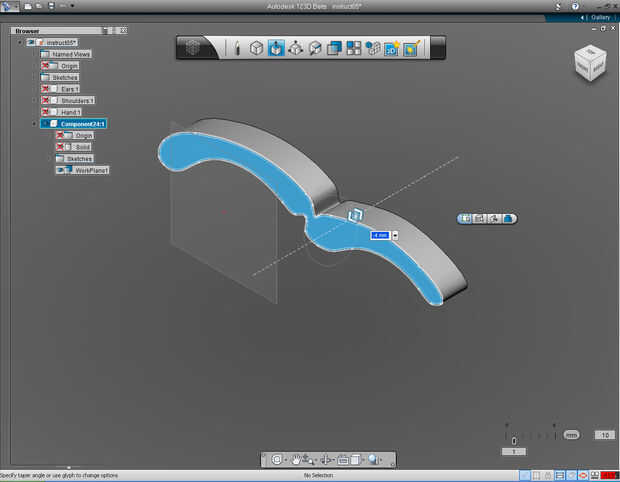Toggle the eye icon of the root document
The image size is (620, 482).
[31, 42]
